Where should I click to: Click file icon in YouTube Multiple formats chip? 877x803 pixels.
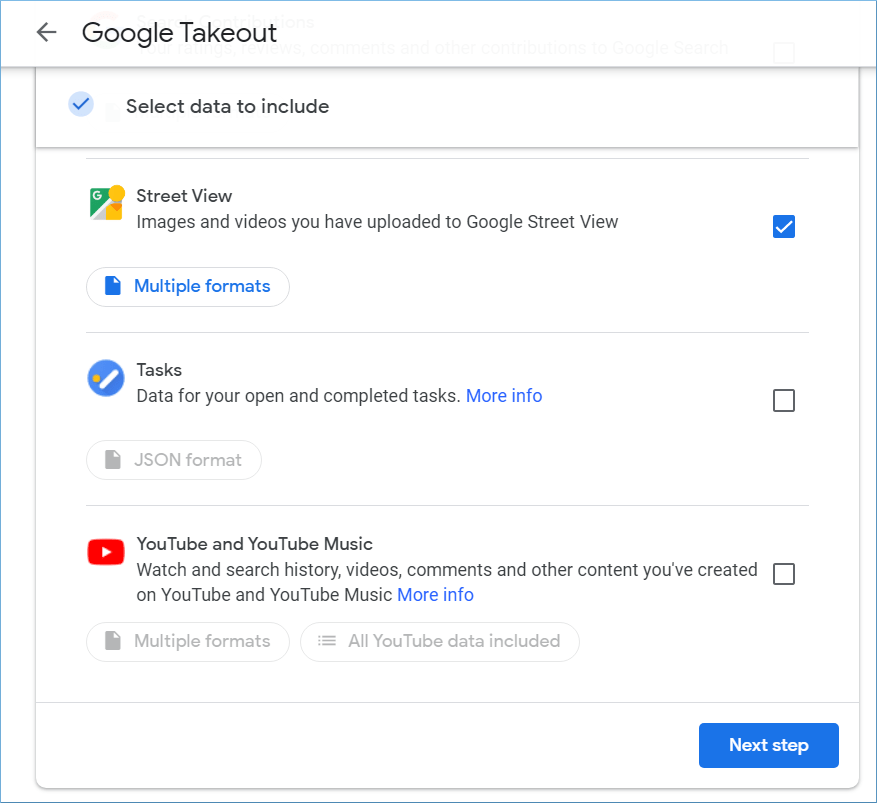113,640
